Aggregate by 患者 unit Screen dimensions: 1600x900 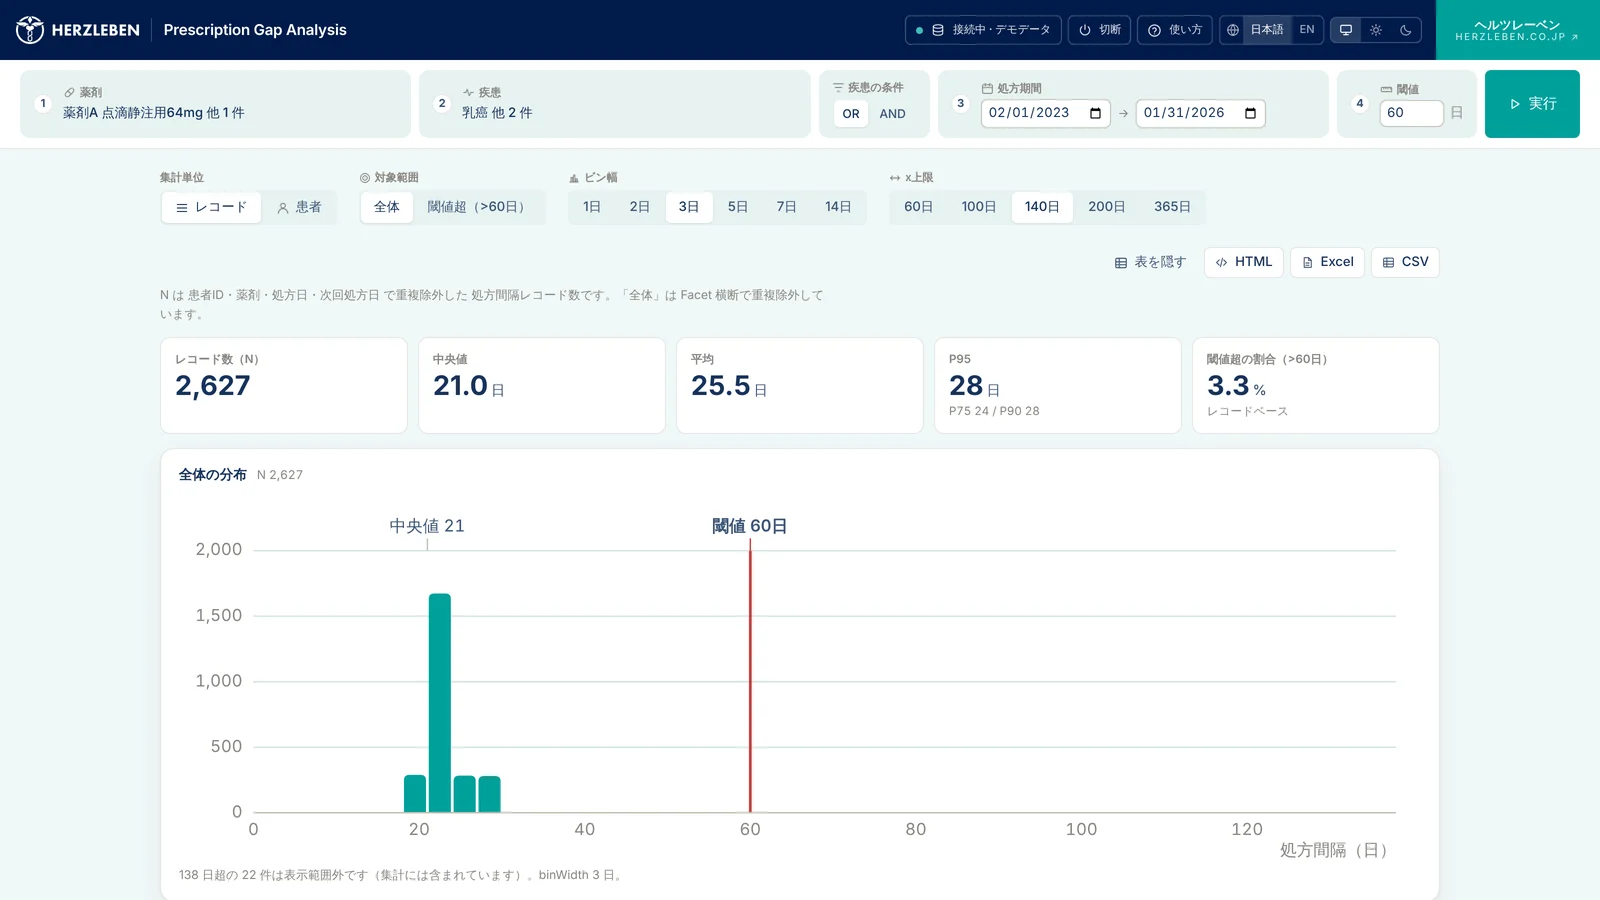299,207
